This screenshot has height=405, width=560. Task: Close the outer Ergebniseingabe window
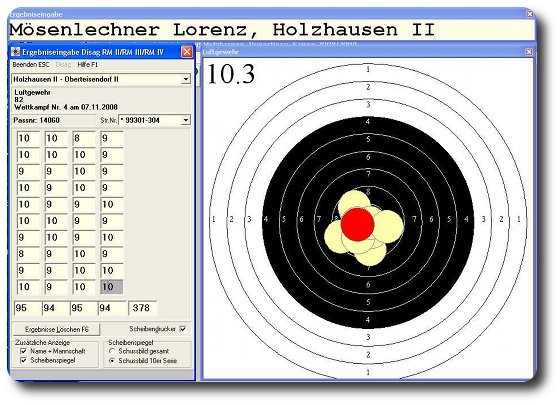click(530, 14)
